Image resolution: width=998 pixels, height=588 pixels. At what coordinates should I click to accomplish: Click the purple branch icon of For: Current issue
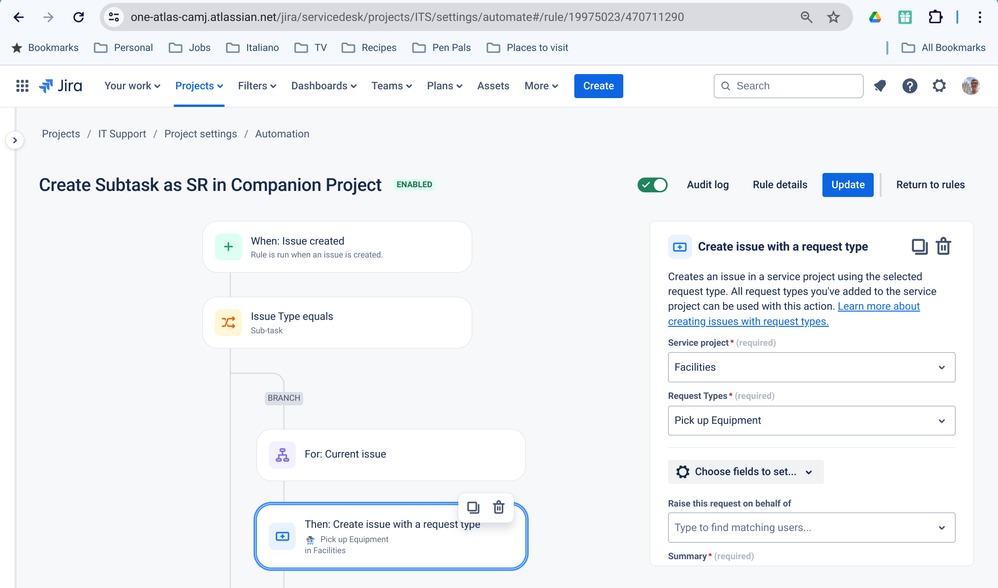(282, 455)
